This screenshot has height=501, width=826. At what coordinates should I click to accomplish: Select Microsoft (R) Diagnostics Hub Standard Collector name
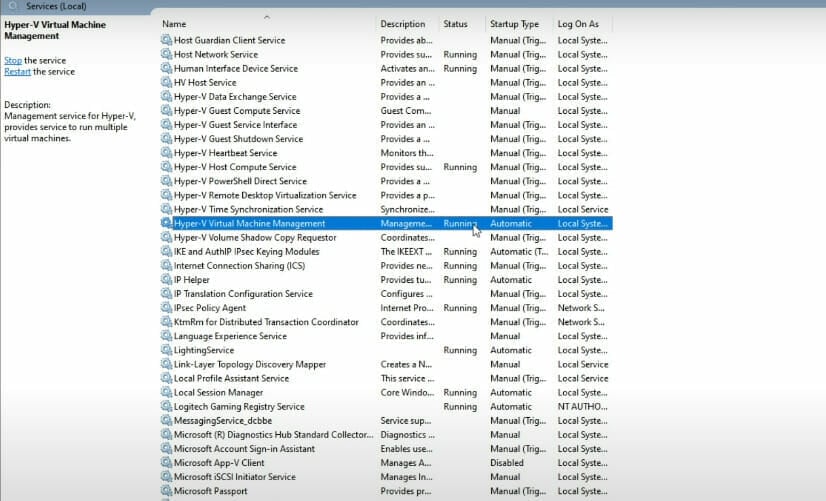pos(273,435)
